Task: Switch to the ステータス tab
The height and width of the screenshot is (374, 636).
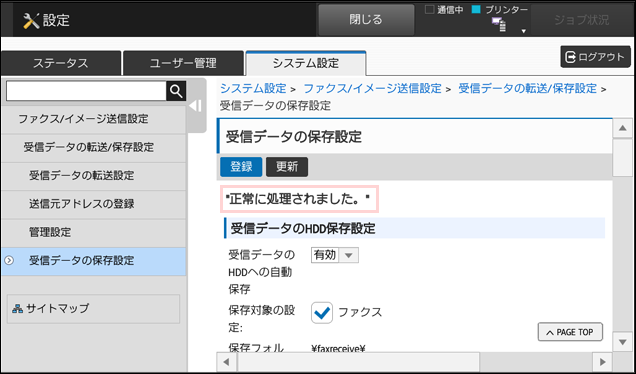Action: tap(61, 63)
